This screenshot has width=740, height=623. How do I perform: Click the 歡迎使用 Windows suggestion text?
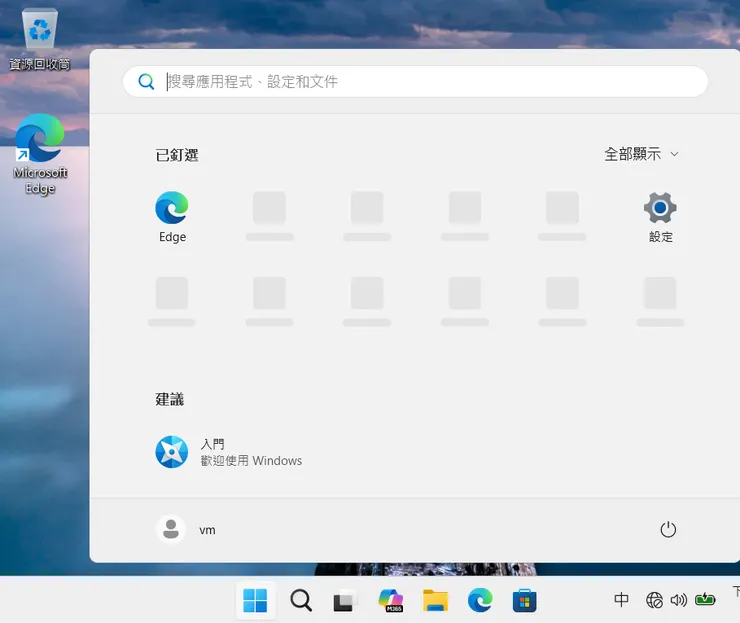click(251, 461)
